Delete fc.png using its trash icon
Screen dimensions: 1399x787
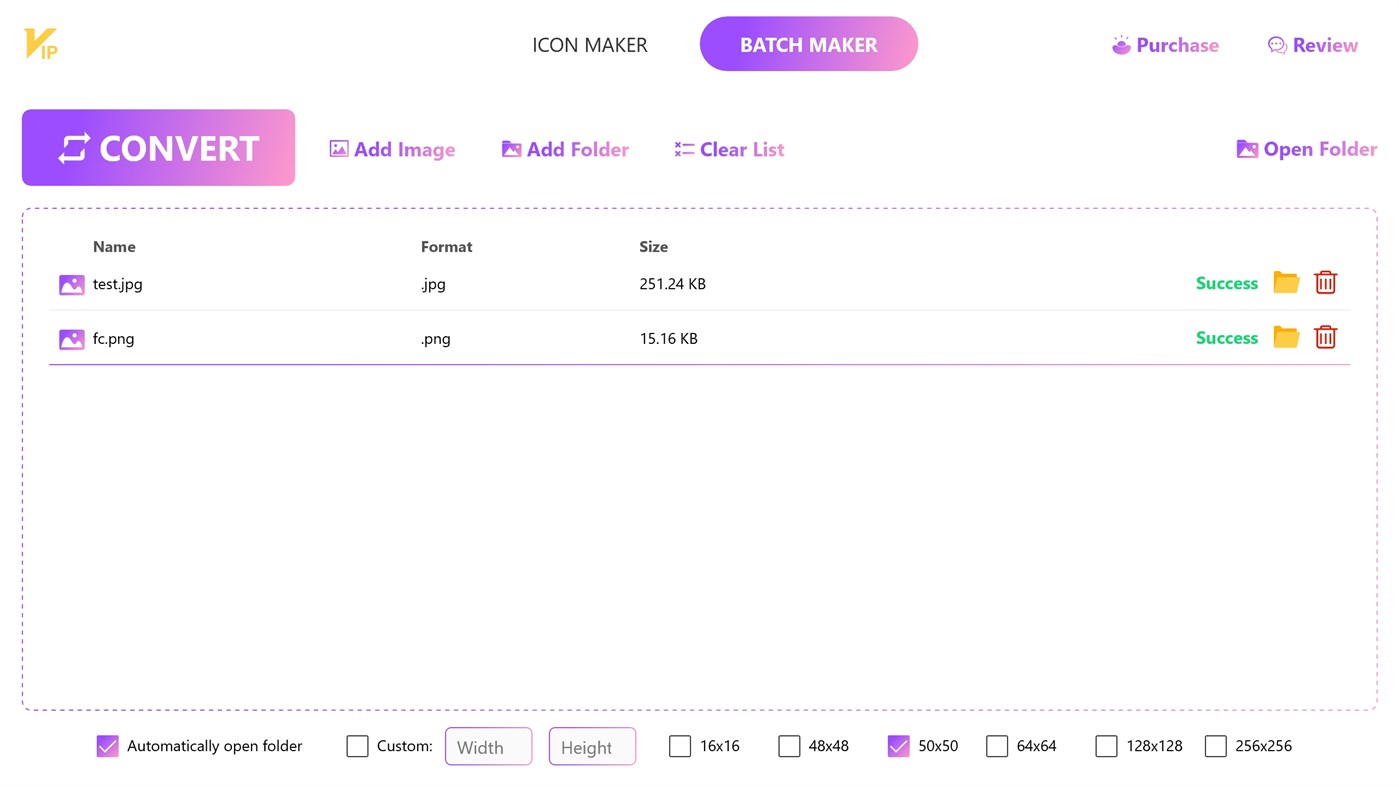1325,337
